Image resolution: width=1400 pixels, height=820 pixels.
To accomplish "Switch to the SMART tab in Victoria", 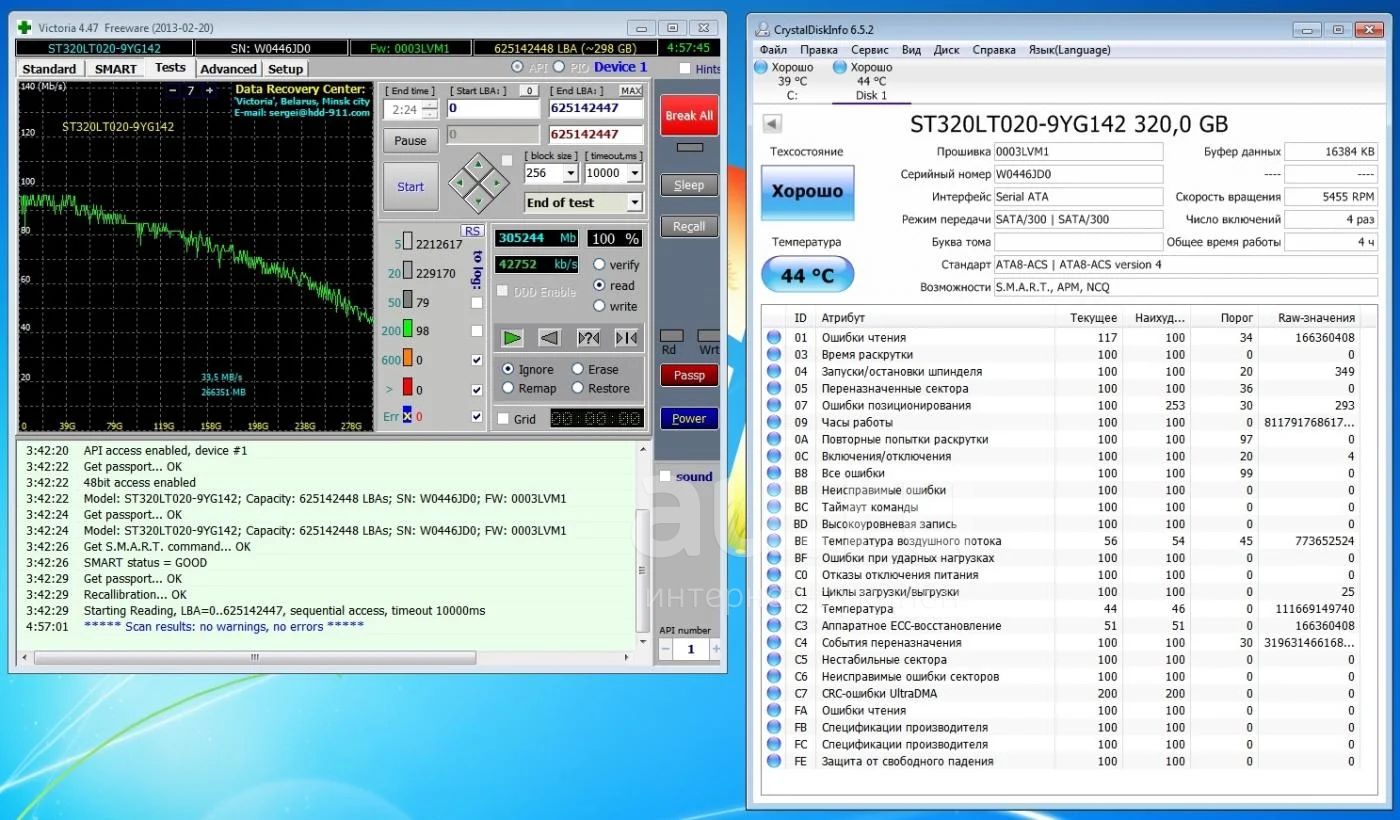I will [x=116, y=69].
